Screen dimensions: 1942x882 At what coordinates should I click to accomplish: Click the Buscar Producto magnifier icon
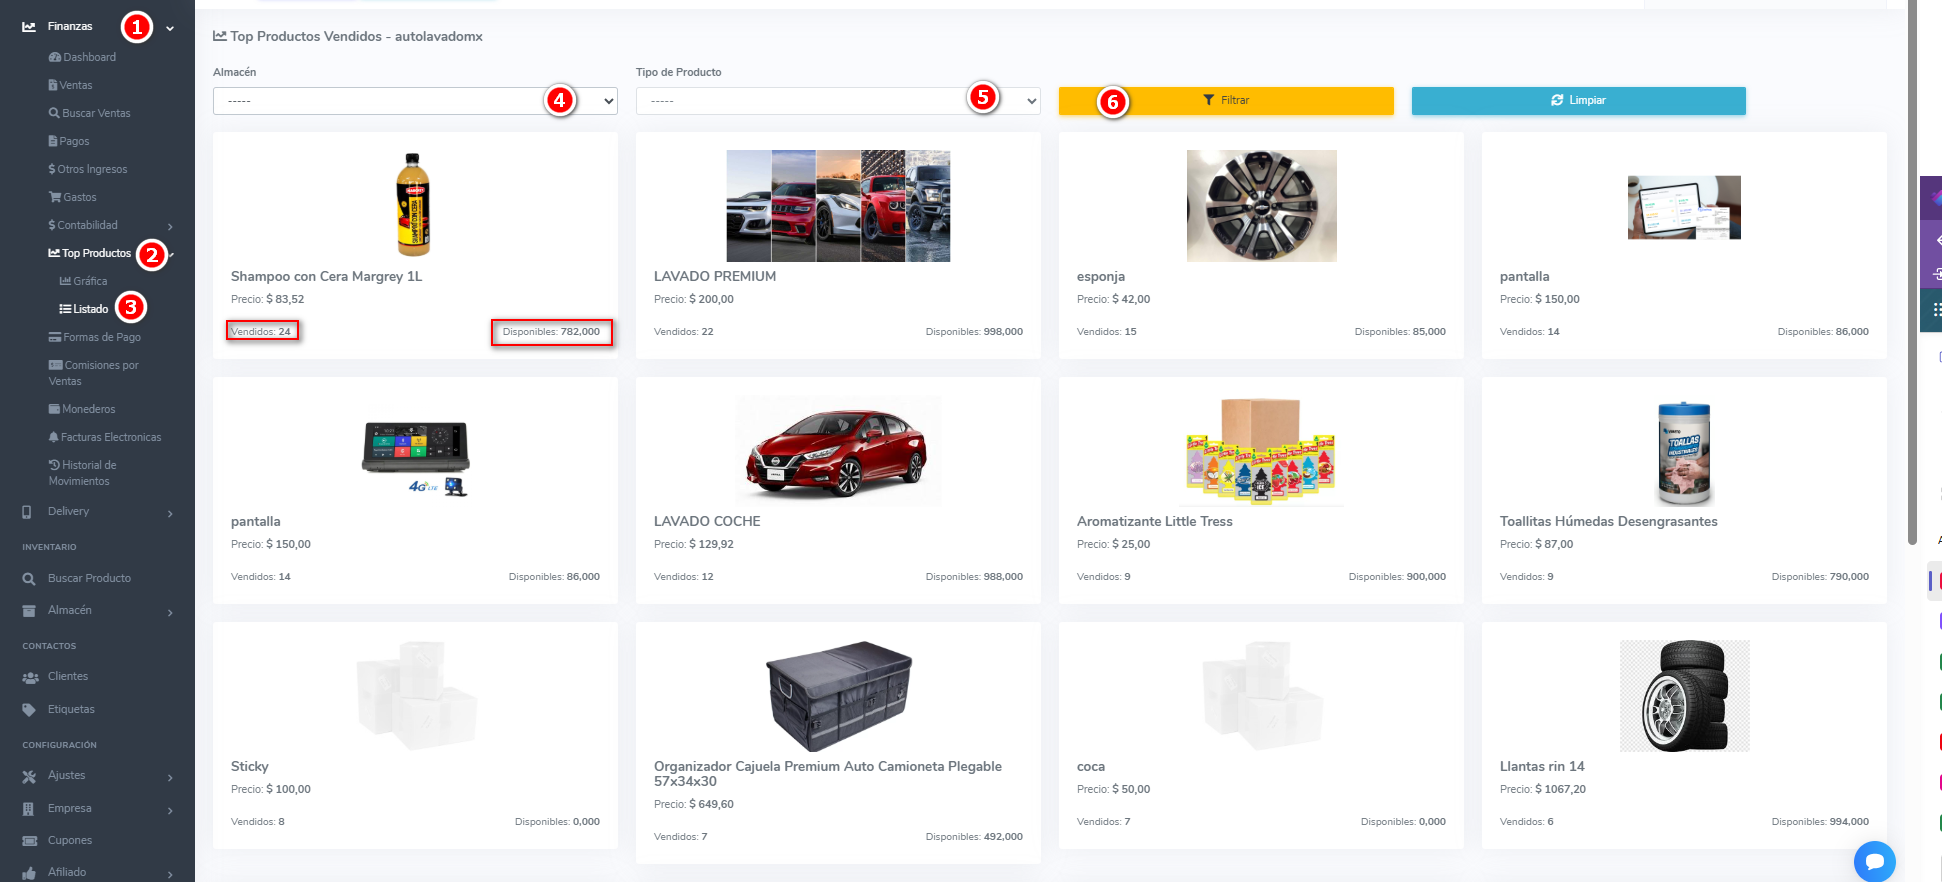click(29, 579)
